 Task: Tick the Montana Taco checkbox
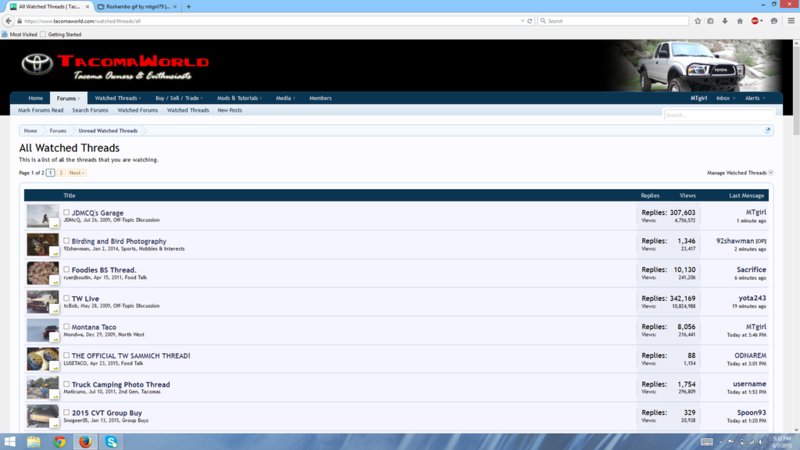click(x=66, y=327)
